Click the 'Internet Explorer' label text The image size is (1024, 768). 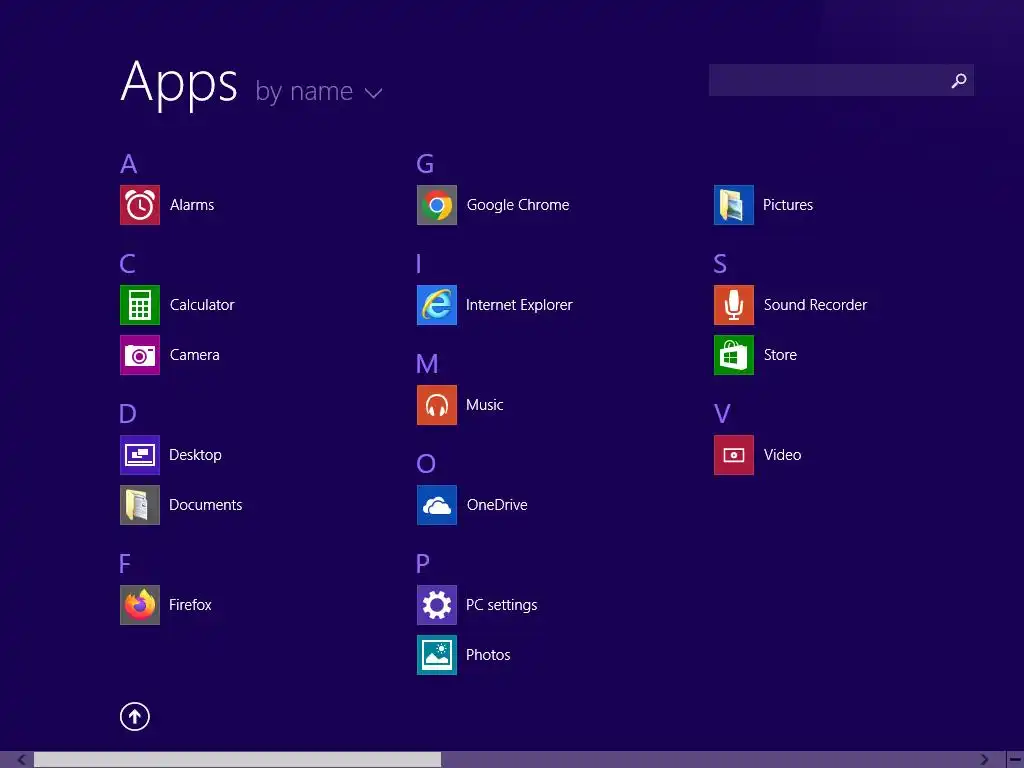click(x=519, y=305)
